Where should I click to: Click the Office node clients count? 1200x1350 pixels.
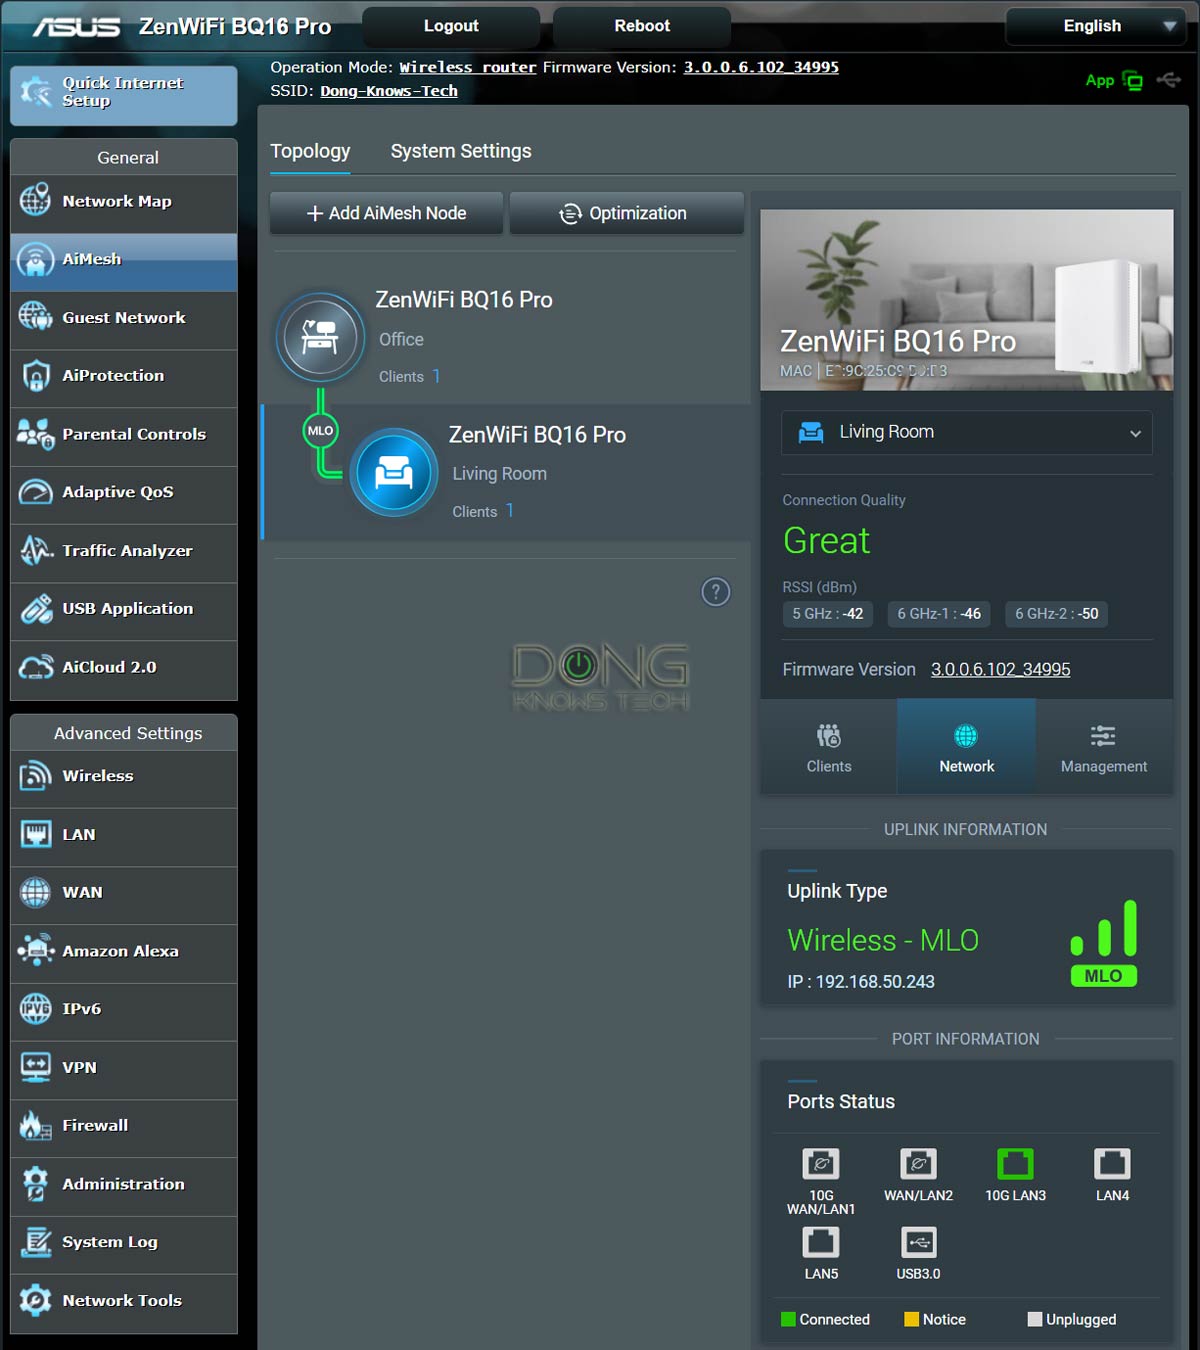[436, 376]
